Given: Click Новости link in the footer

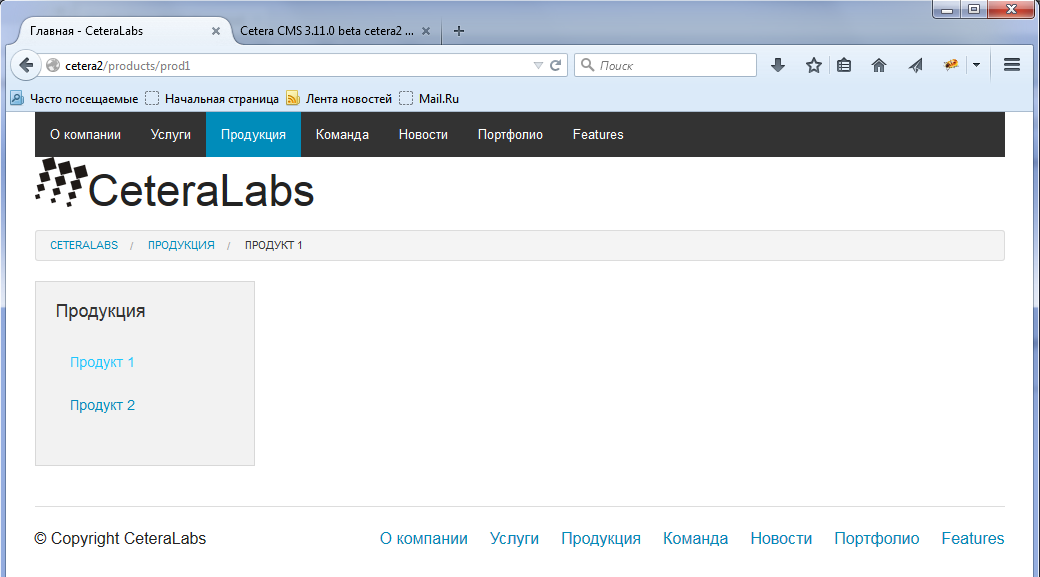Looking at the screenshot, I should pos(781,539).
